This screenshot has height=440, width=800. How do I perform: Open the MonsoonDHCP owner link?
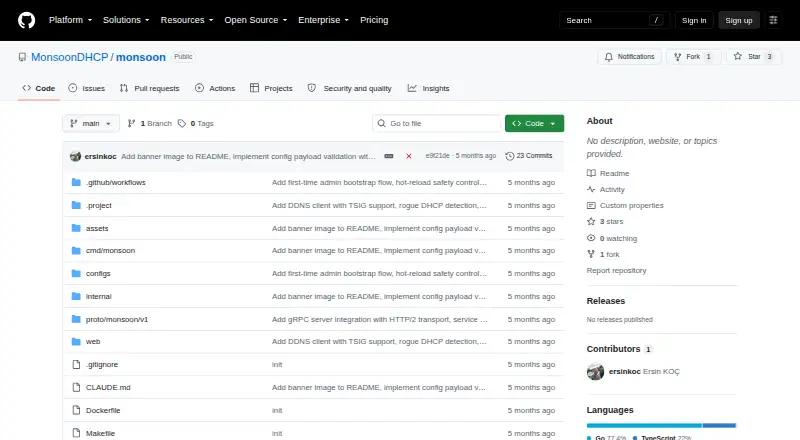tap(69, 57)
